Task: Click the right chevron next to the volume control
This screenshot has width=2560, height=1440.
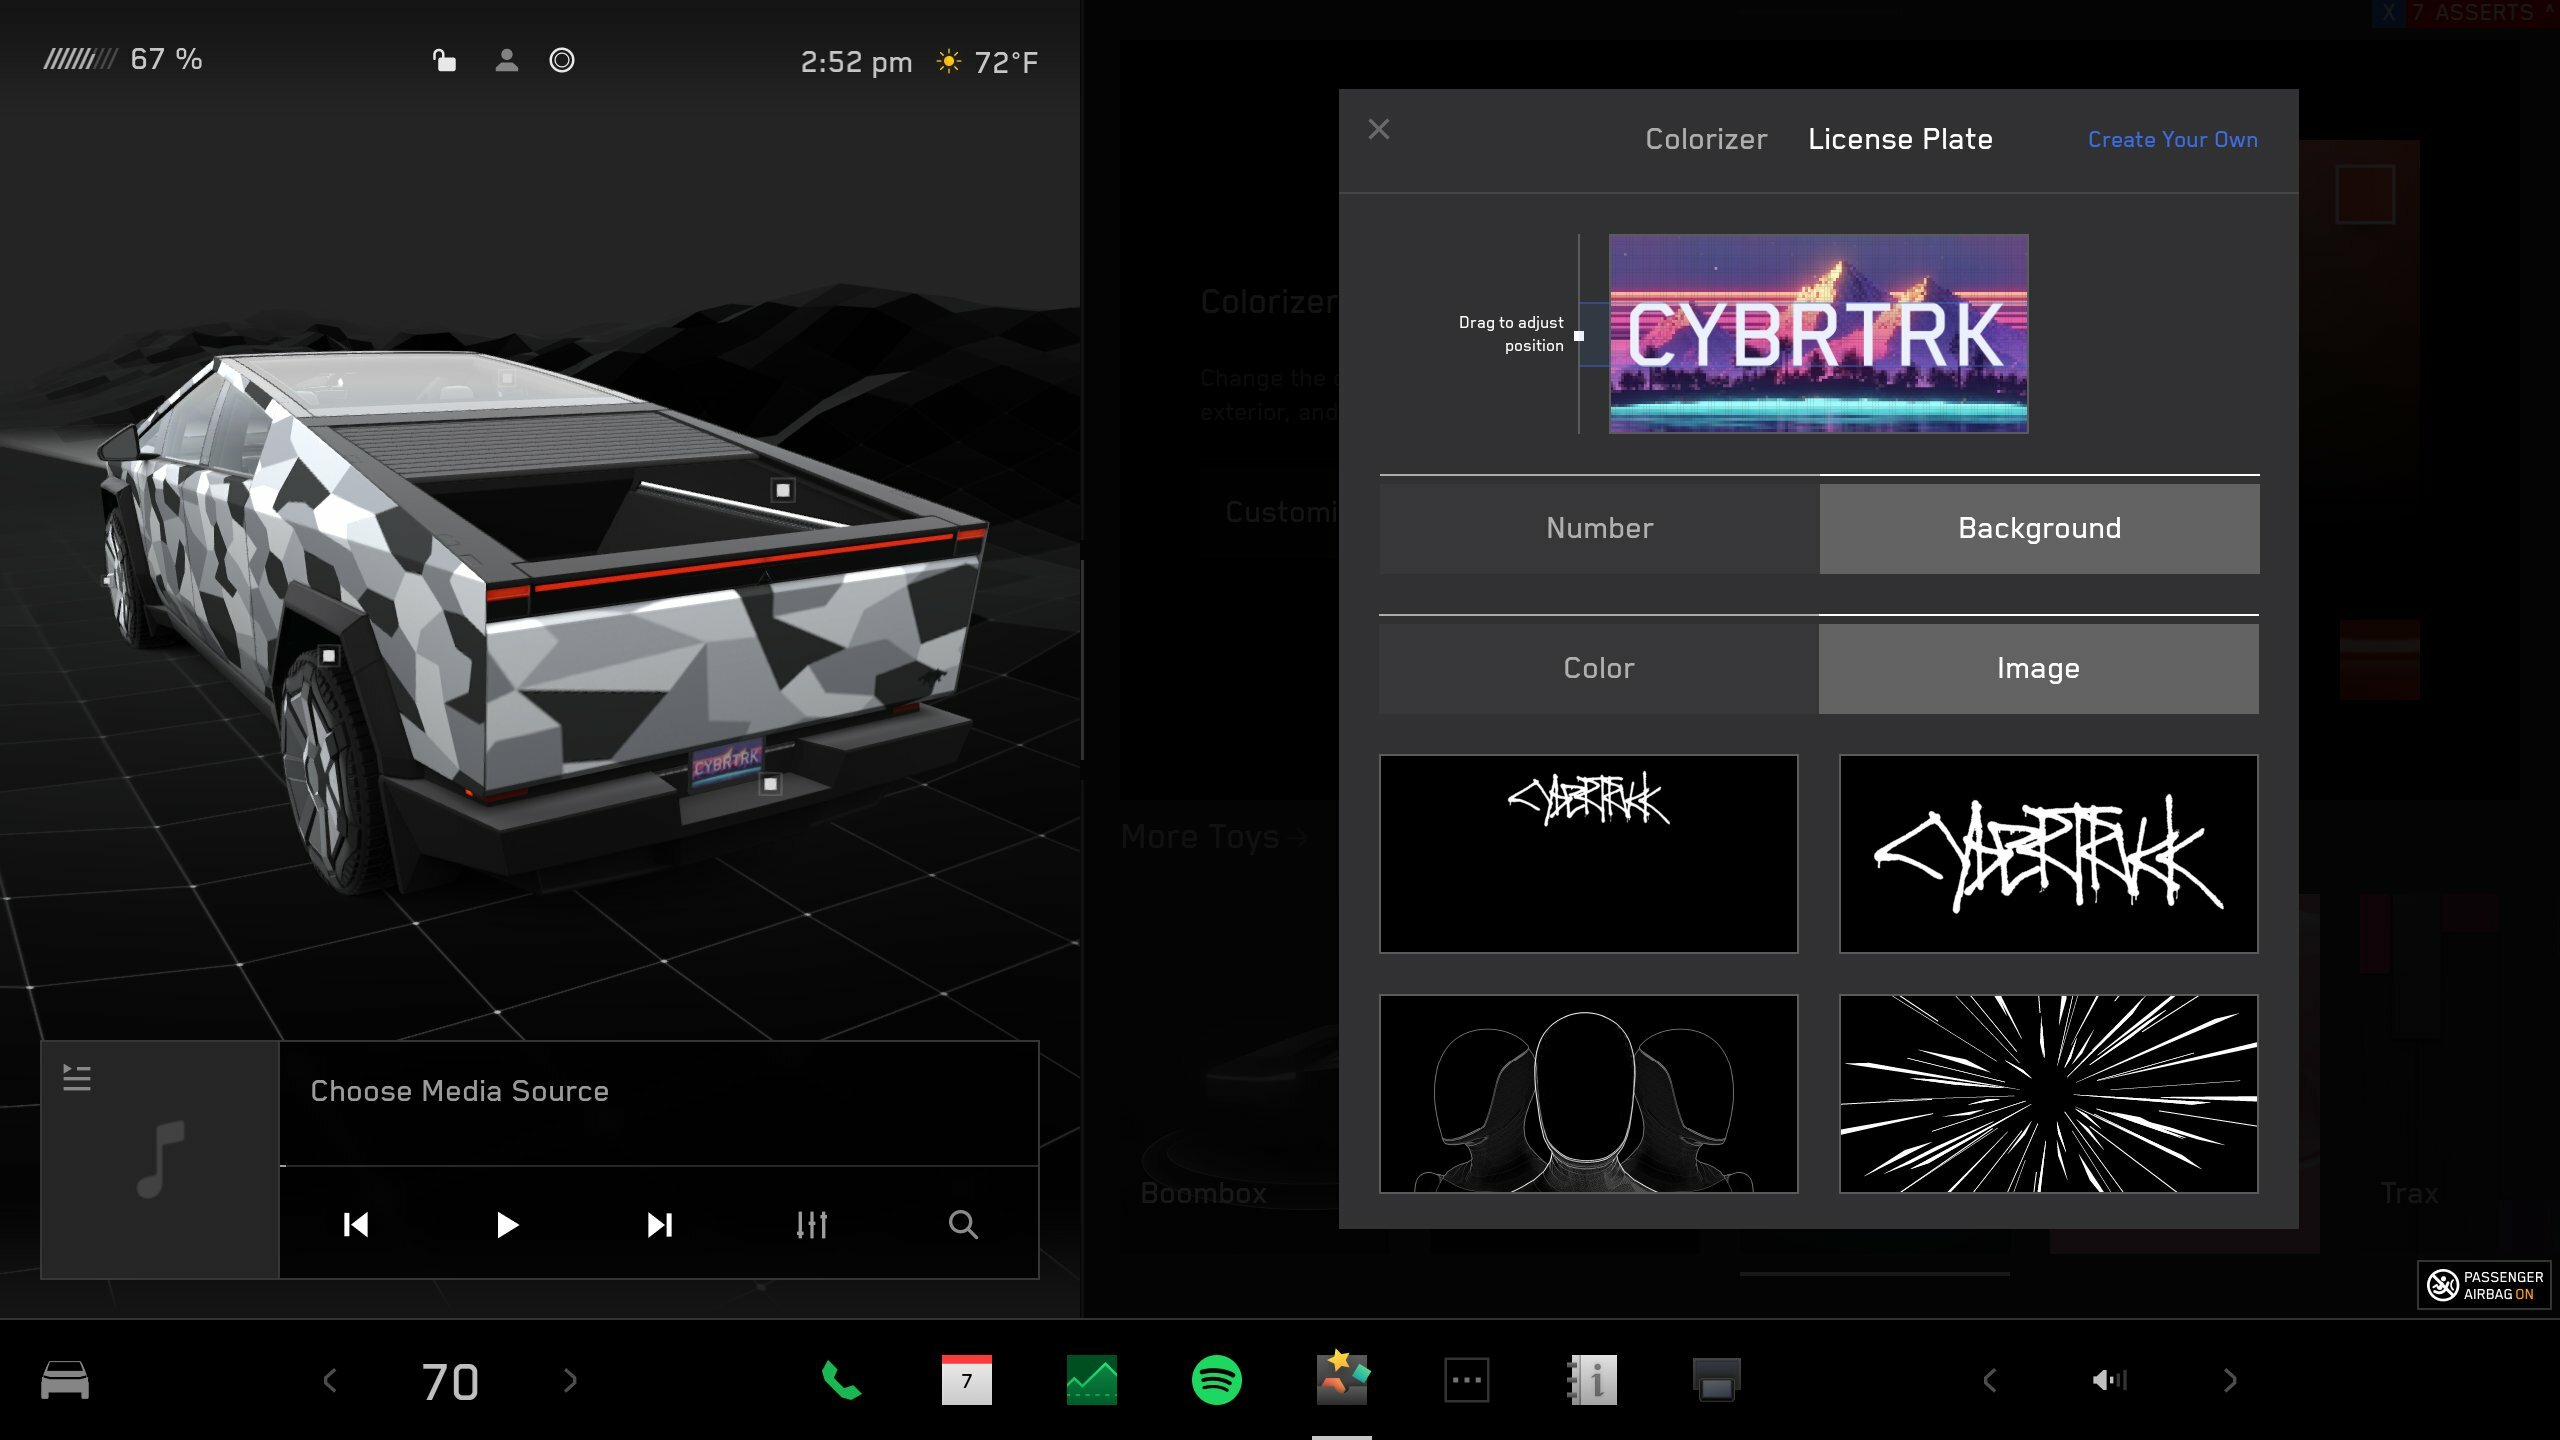Action: tap(2230, 1380)
